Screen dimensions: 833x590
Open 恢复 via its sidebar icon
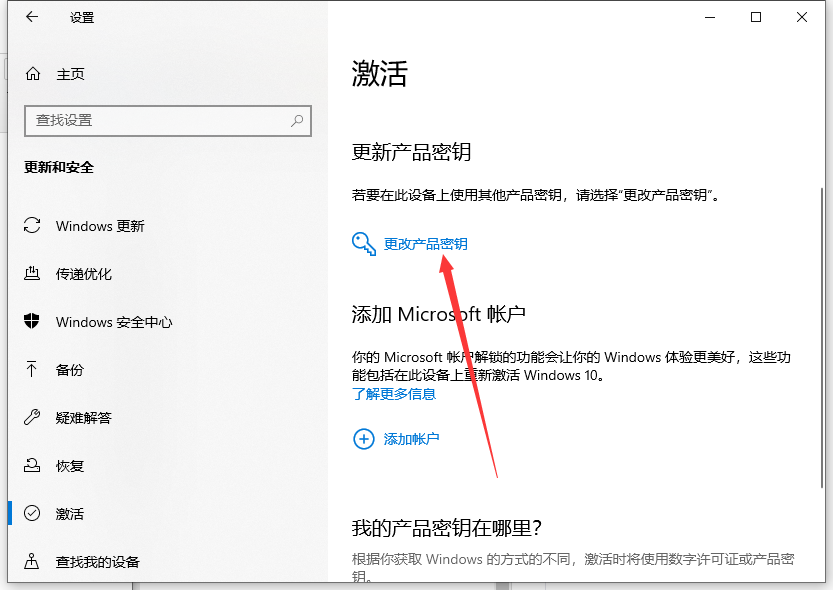pyautogui.click(x=33, y=466)
